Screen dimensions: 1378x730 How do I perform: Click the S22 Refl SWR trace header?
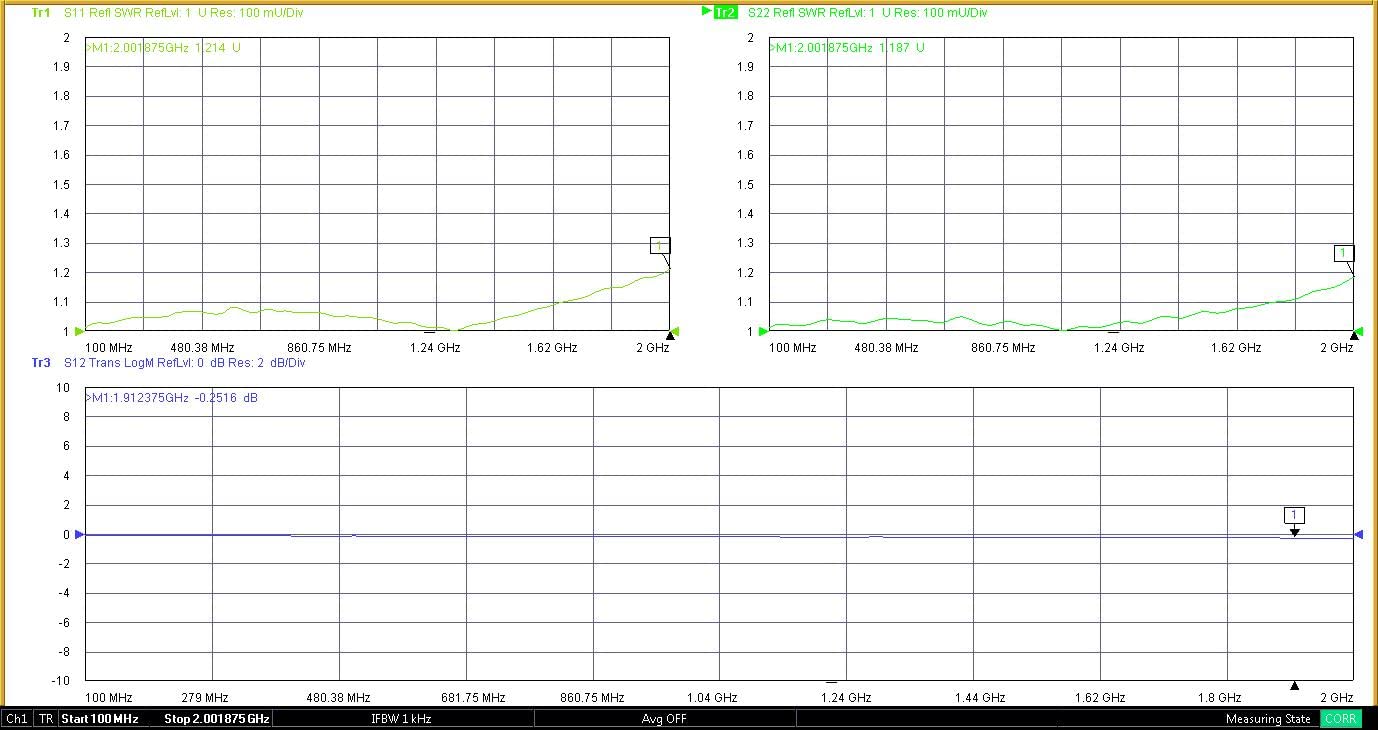coord(867,13)
